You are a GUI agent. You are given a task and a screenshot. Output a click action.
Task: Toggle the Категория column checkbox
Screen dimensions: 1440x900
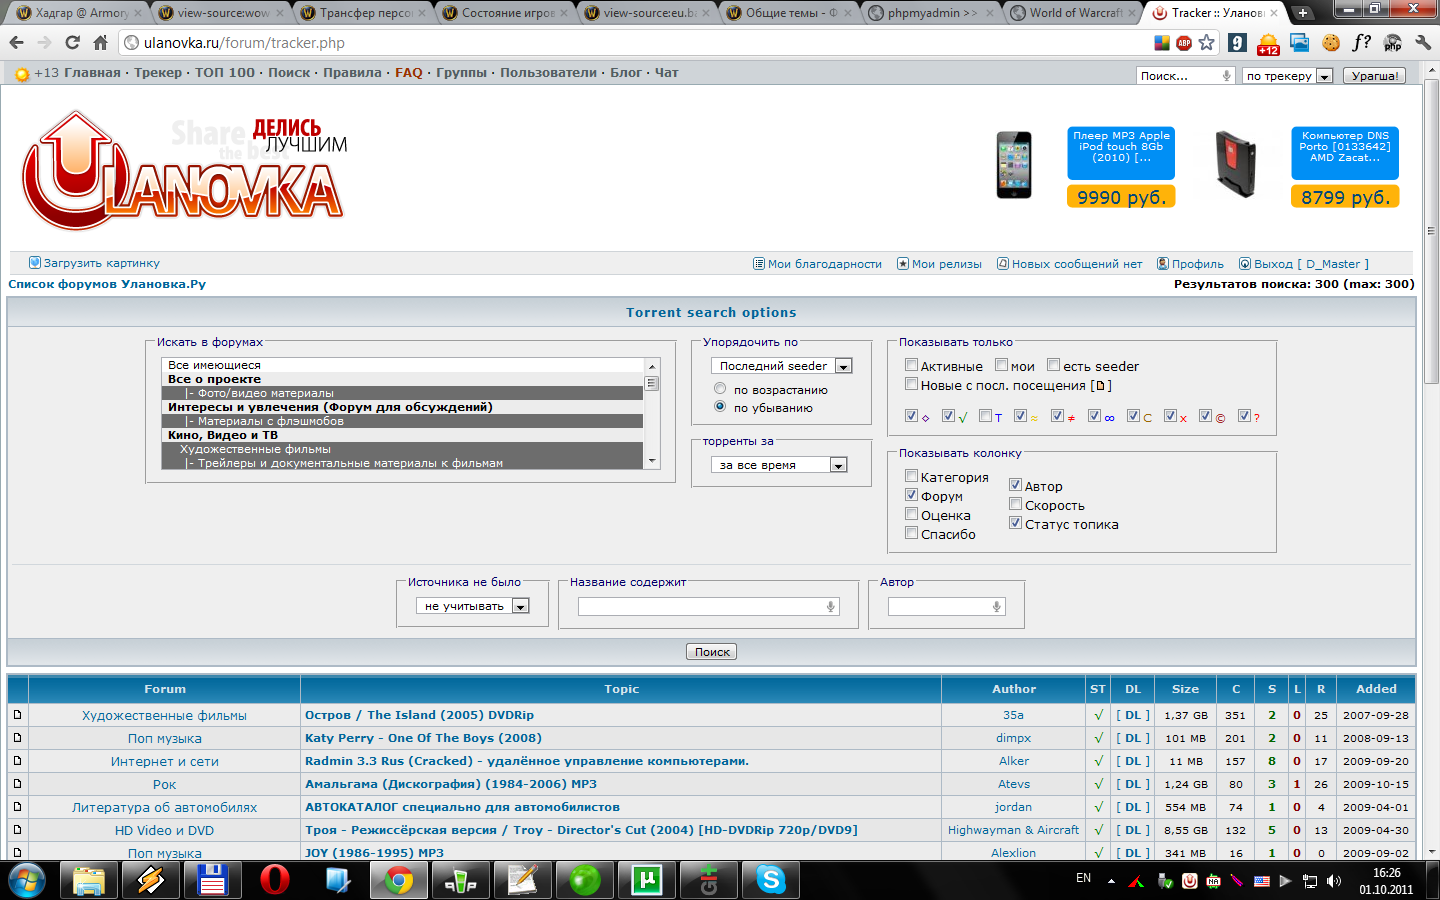(x=911, y=476)
